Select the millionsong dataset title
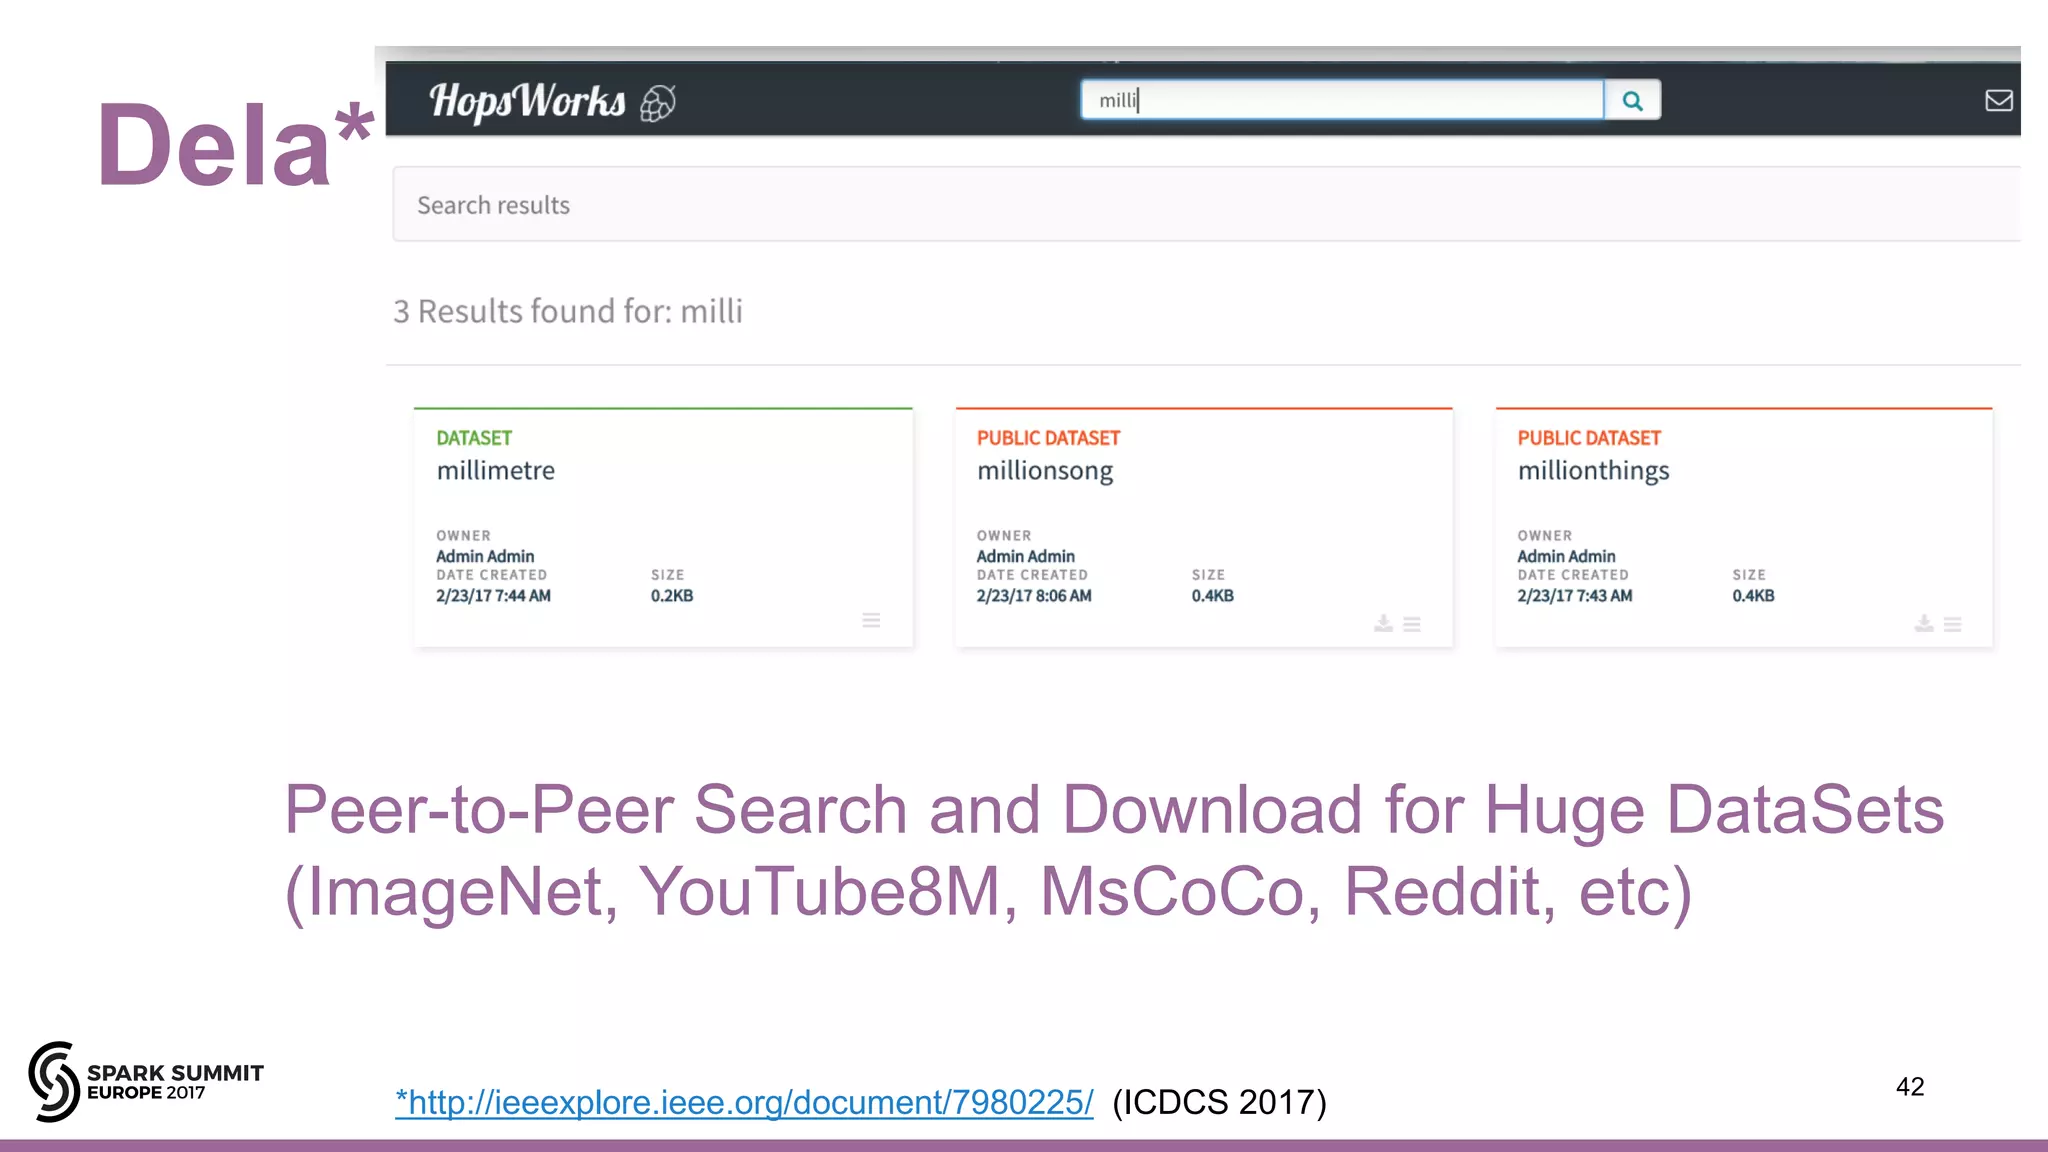 1045,471
